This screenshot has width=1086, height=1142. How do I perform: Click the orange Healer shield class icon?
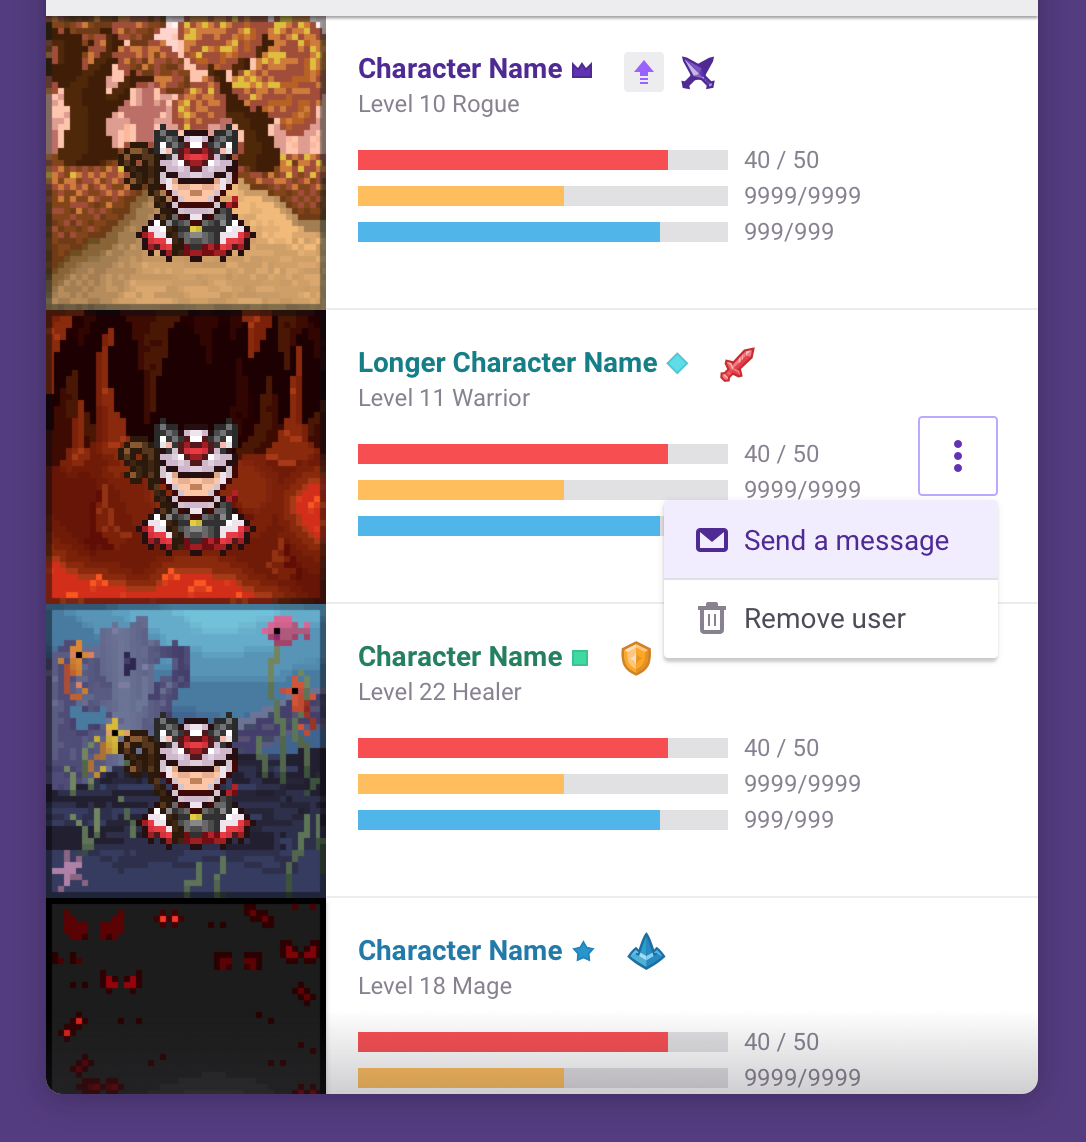[x=636, y=658]
